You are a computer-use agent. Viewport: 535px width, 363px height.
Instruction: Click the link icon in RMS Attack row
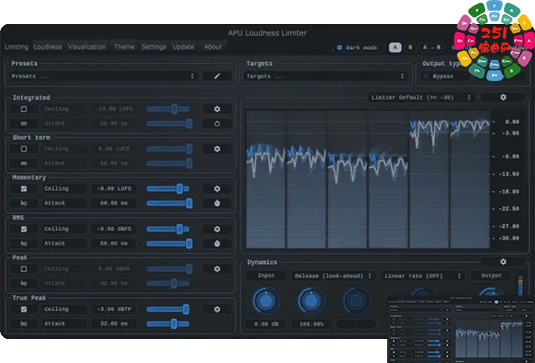coord(24,244)
